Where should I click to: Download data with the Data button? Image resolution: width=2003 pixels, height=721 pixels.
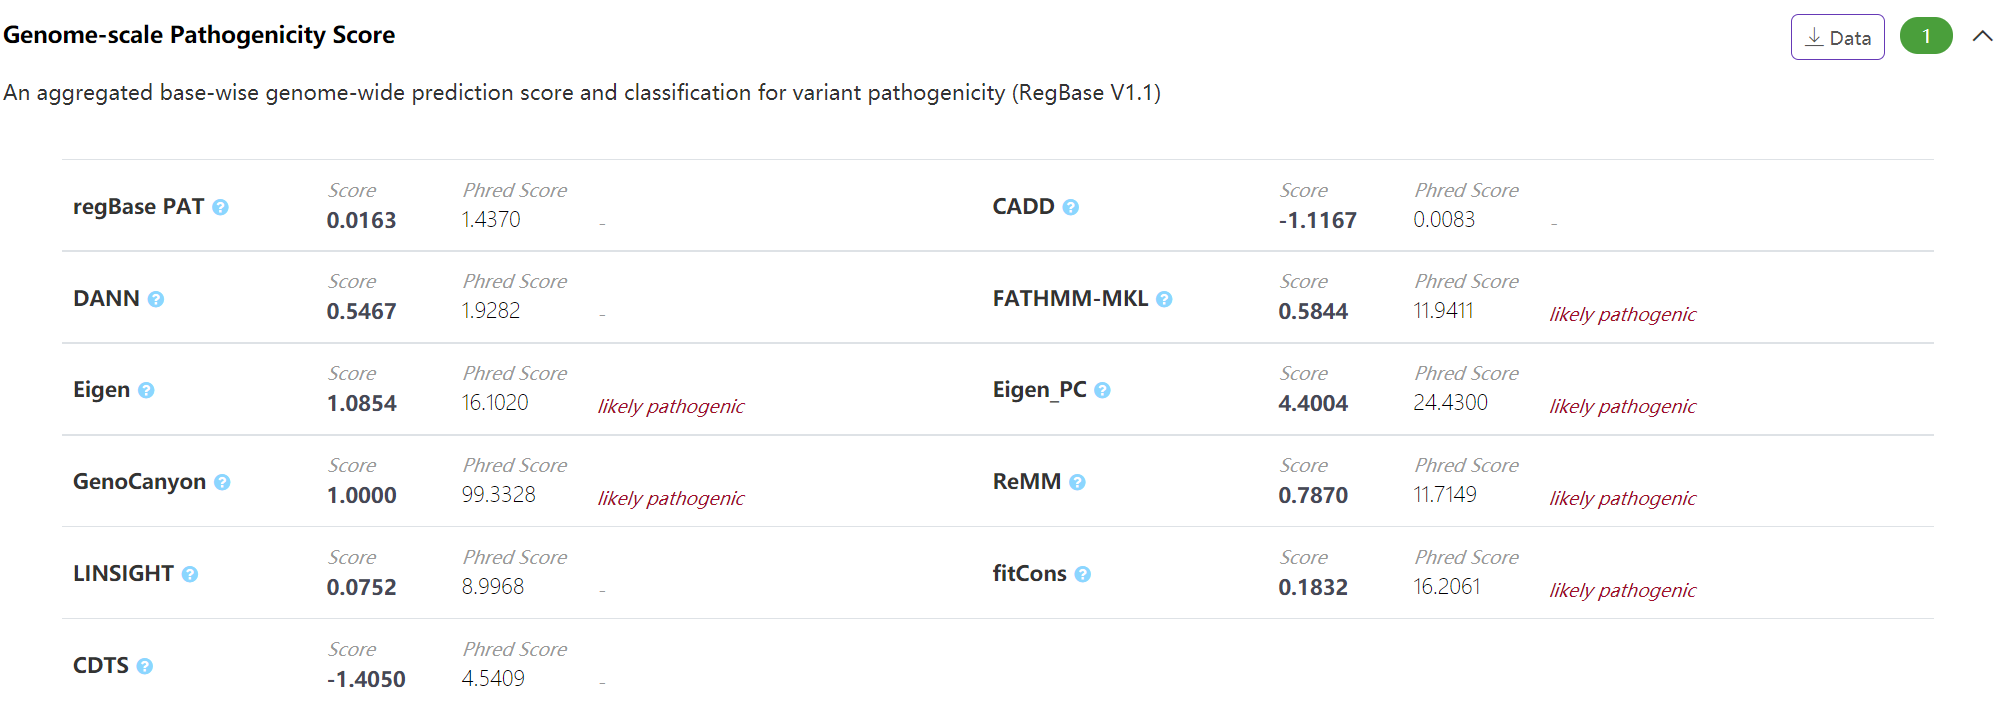(1837, 37)
